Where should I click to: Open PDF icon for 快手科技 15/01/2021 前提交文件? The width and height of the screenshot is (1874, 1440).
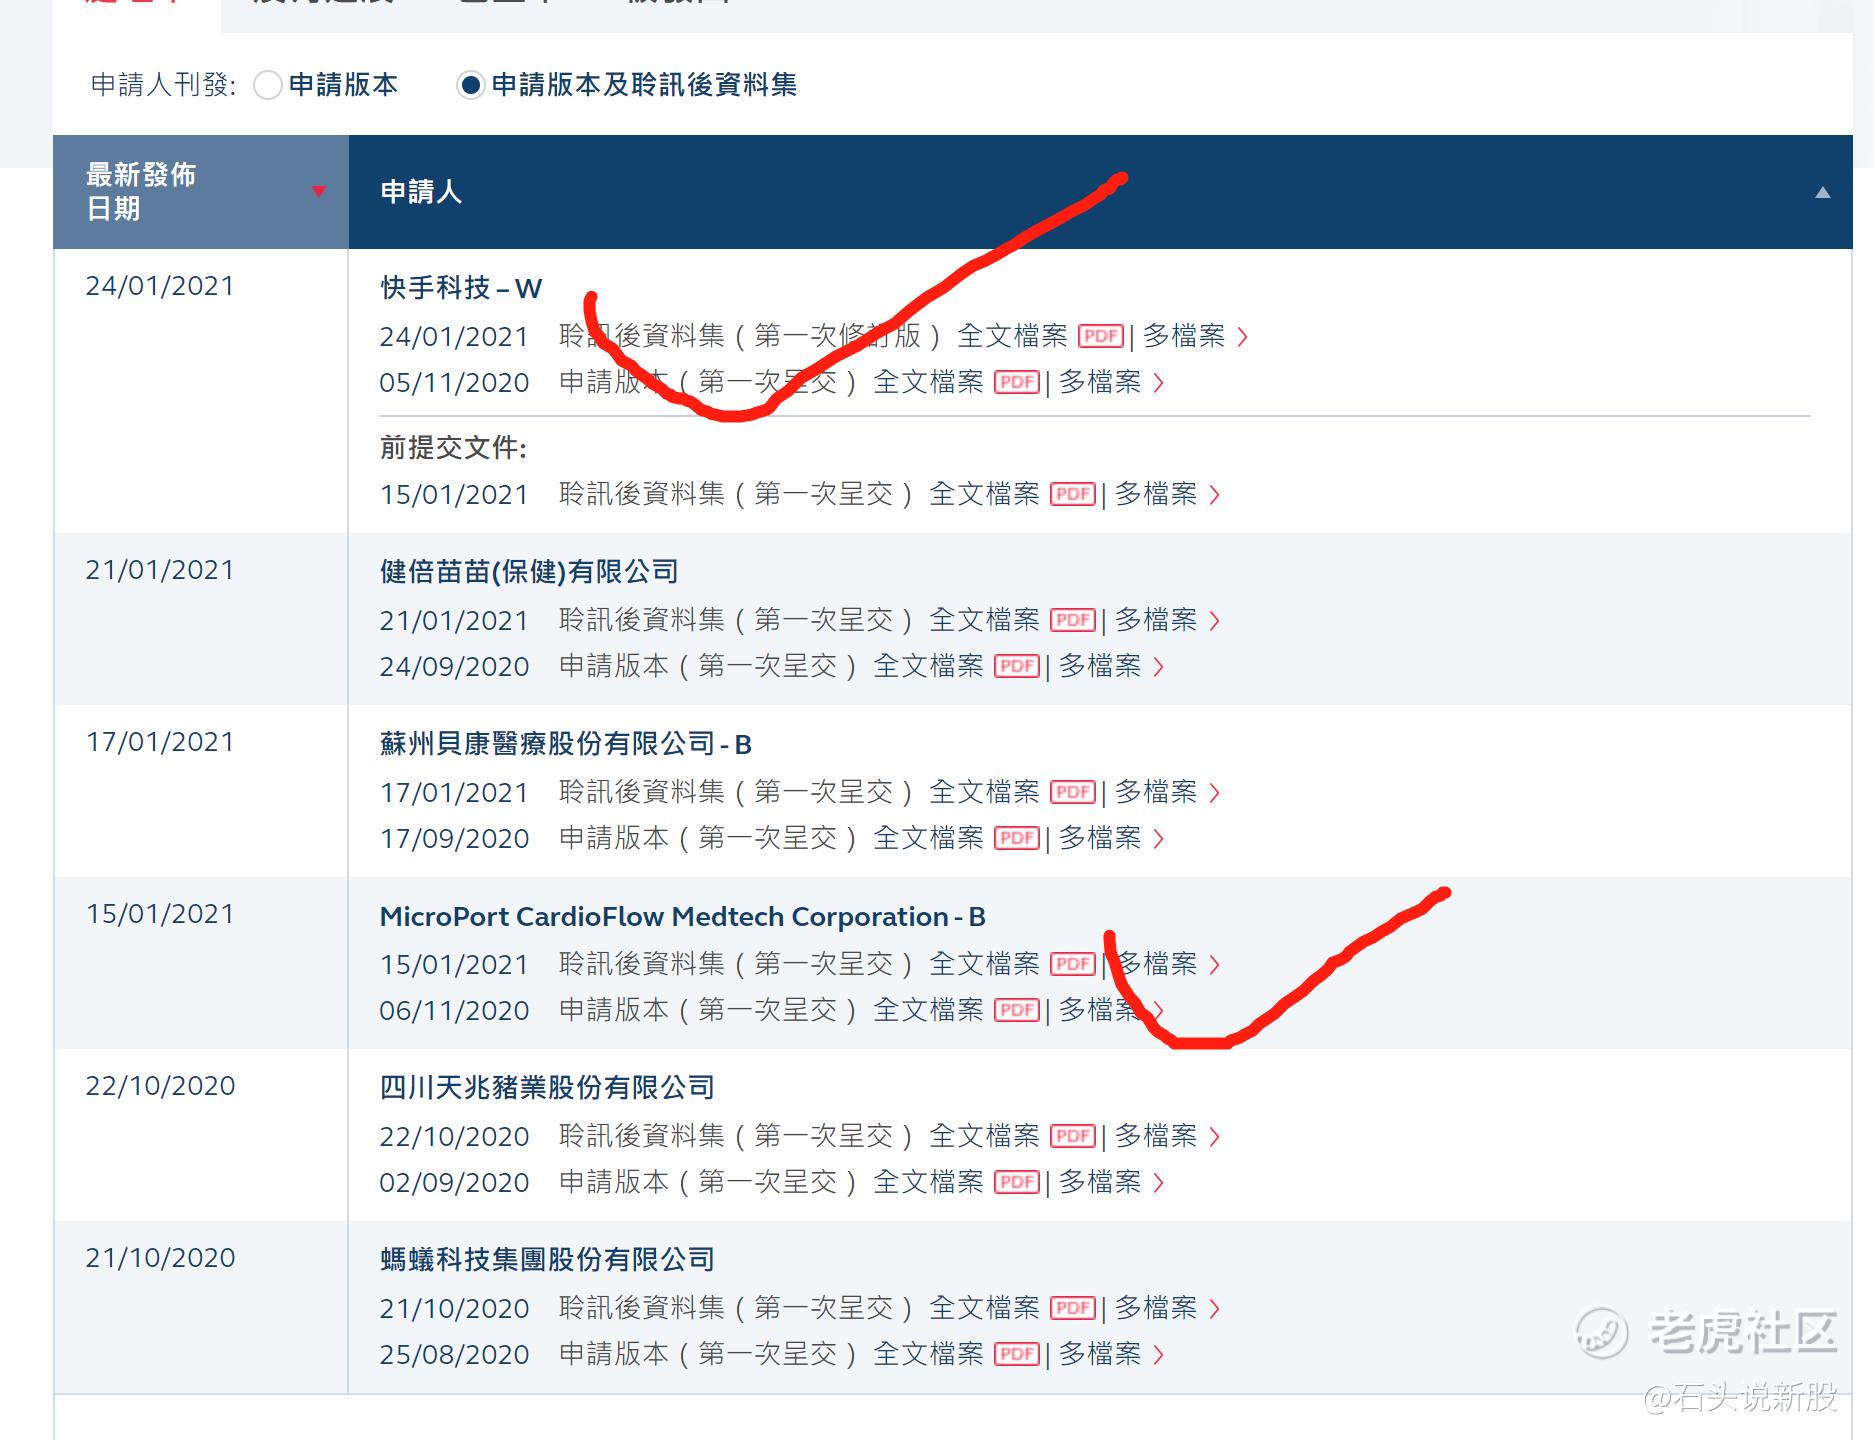click(1073, 494)
